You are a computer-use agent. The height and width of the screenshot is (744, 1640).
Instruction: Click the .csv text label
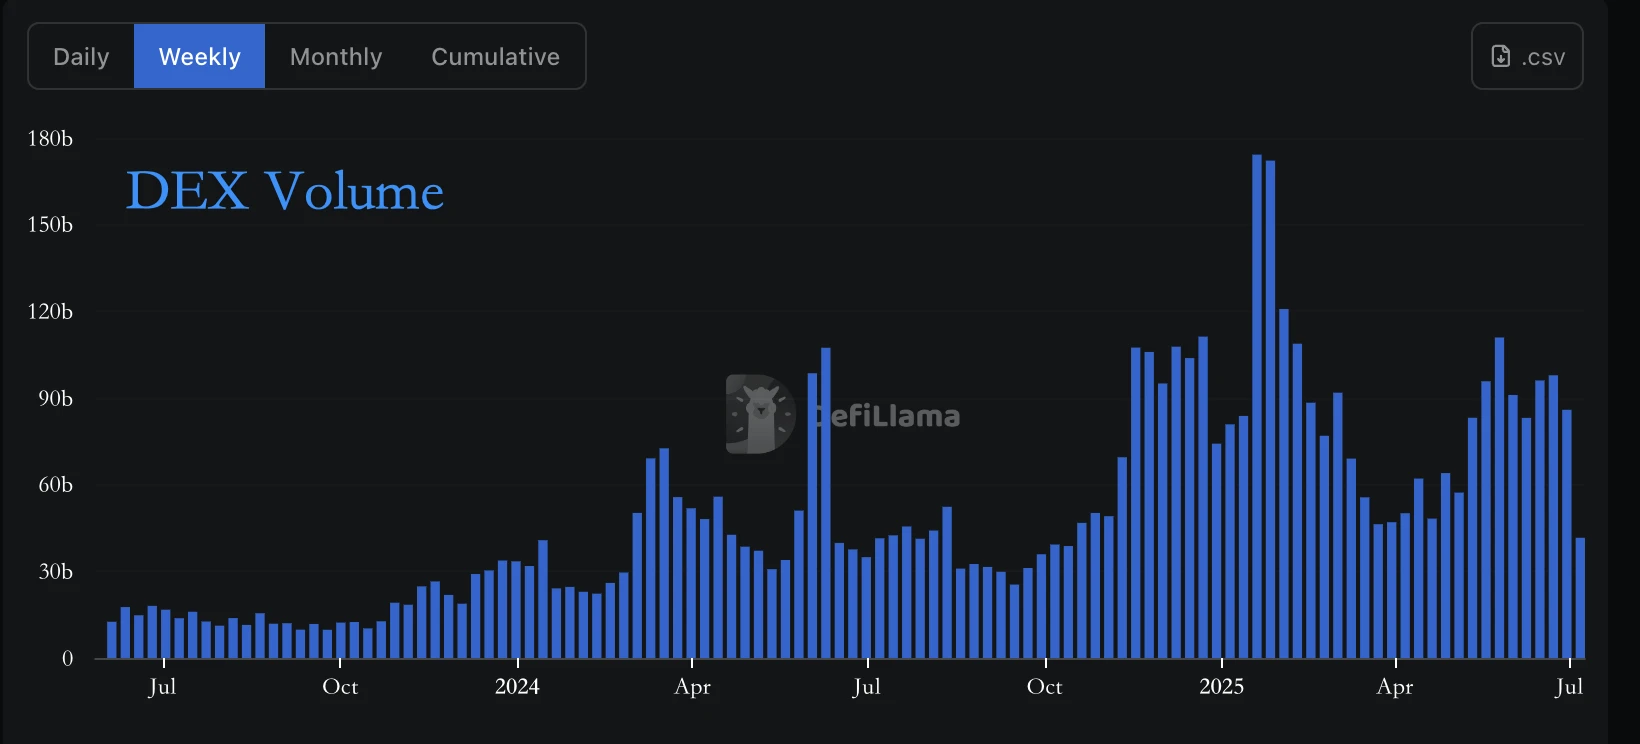(x=1543, y=58)
